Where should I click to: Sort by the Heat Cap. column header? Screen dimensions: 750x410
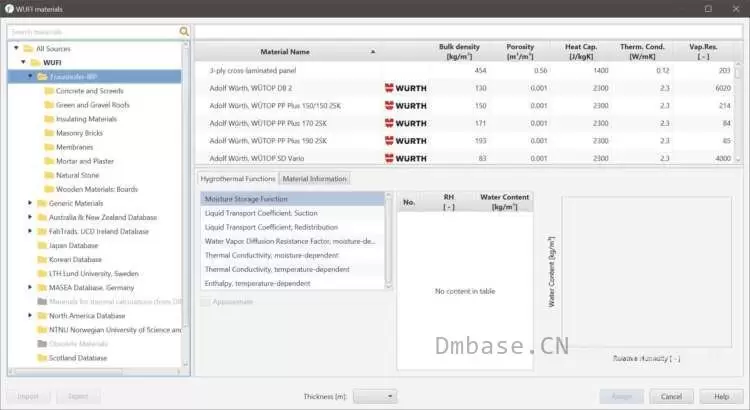coord(581,52)
